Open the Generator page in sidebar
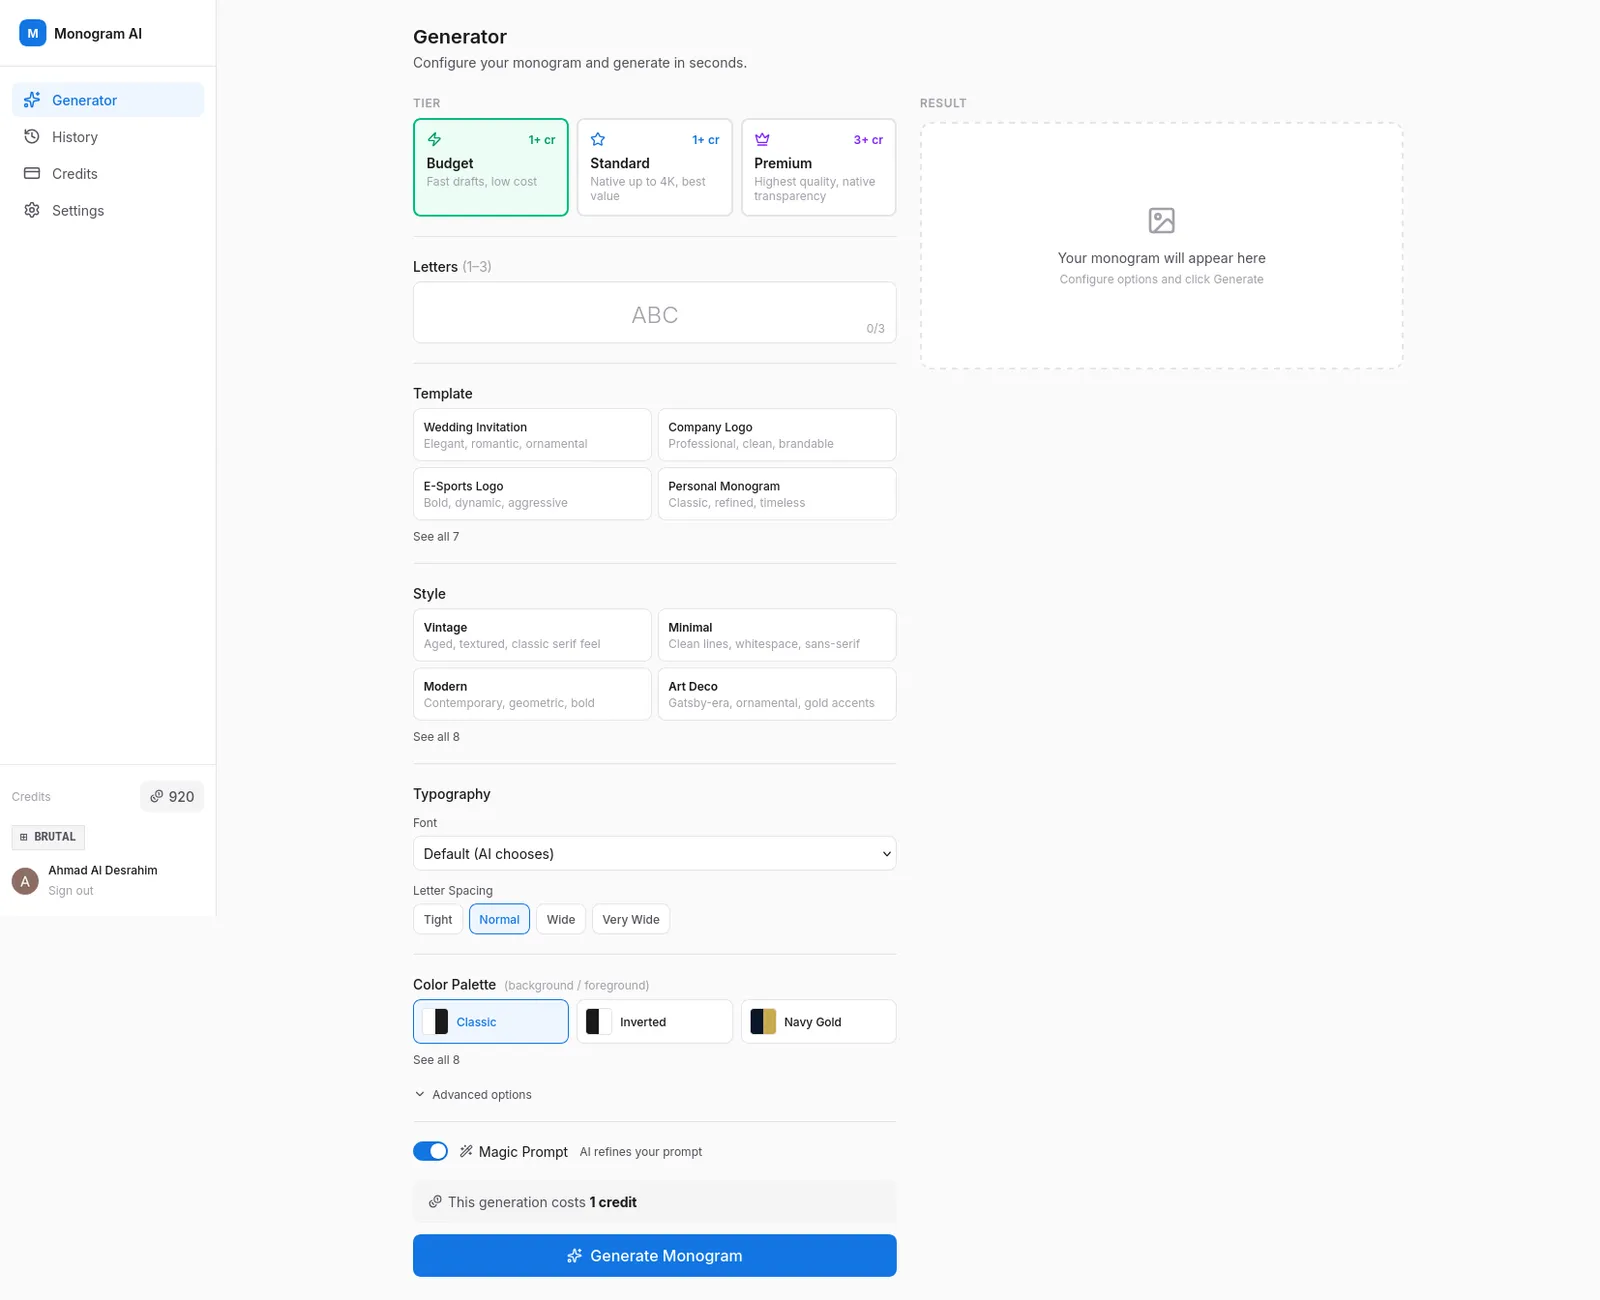 [108, 100]
